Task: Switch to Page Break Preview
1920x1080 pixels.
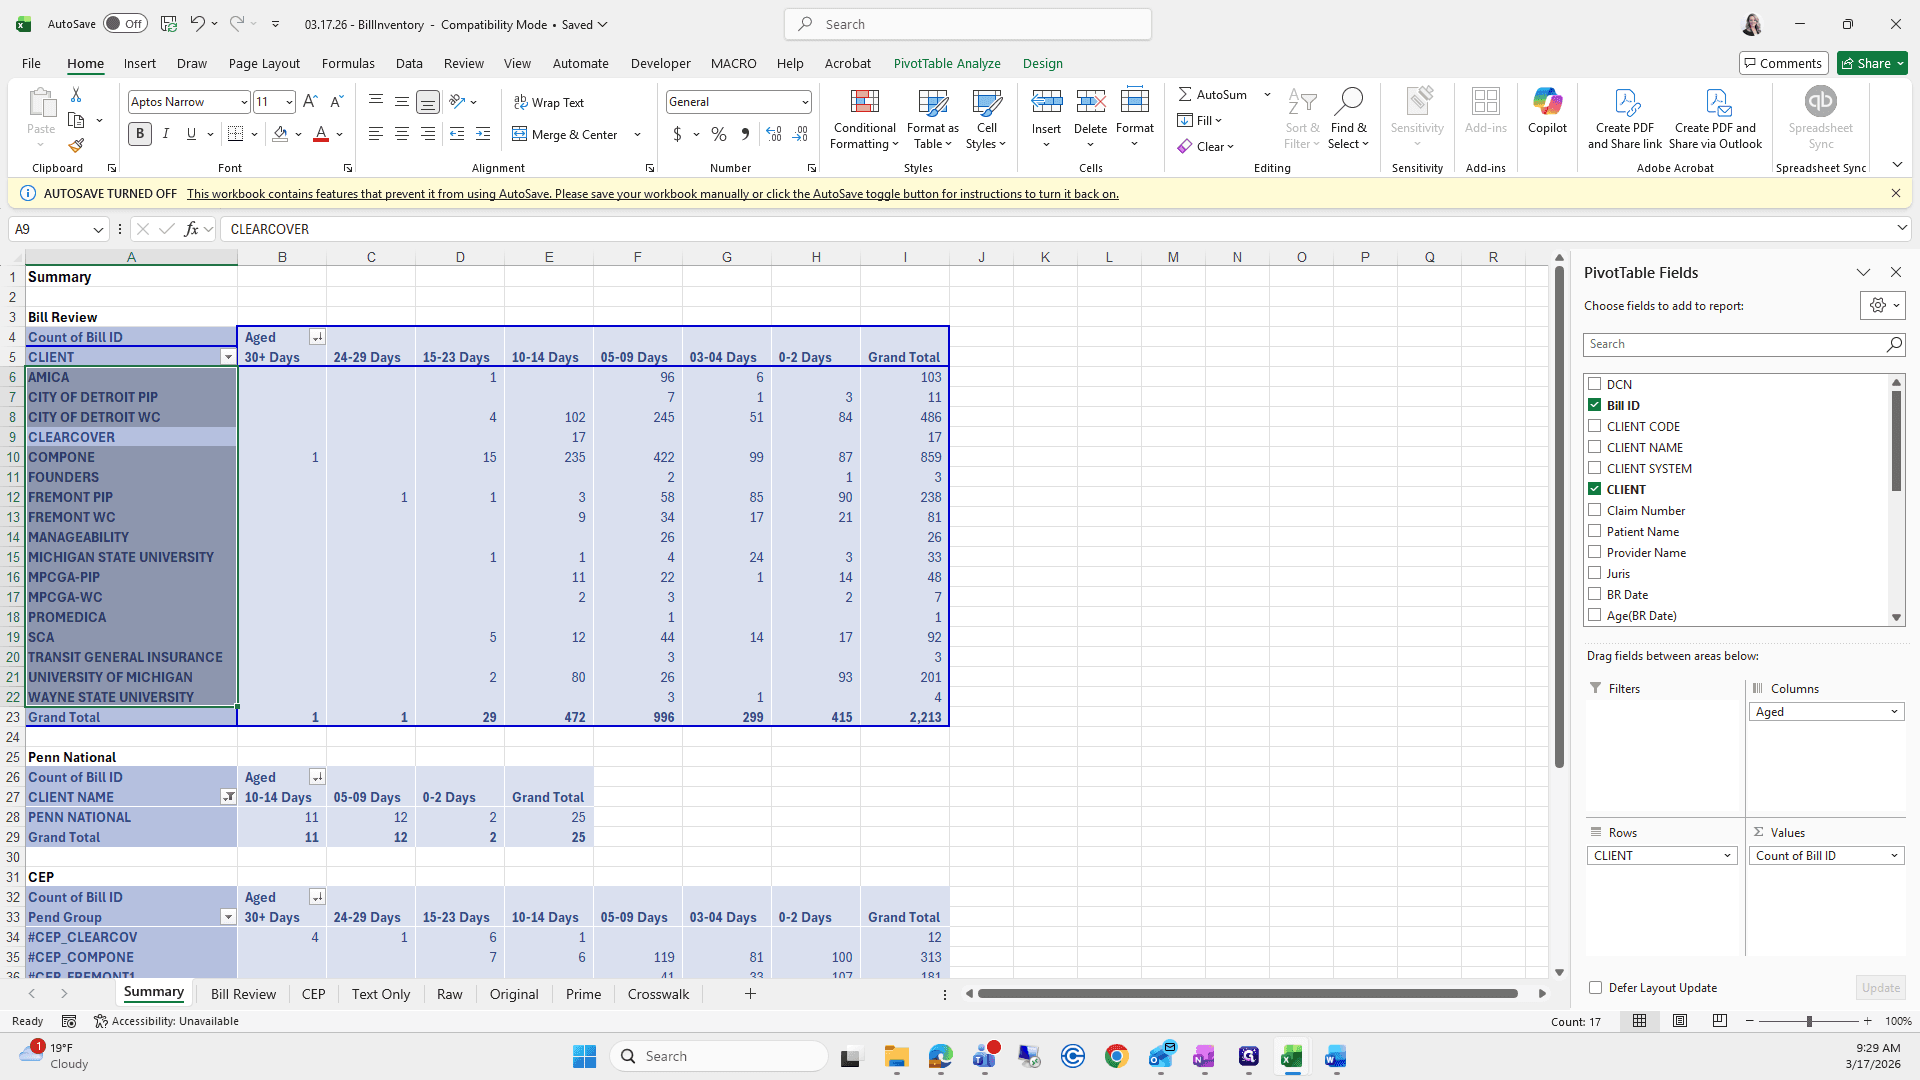Action: pyautogui.click(x=1720, y=1021)
